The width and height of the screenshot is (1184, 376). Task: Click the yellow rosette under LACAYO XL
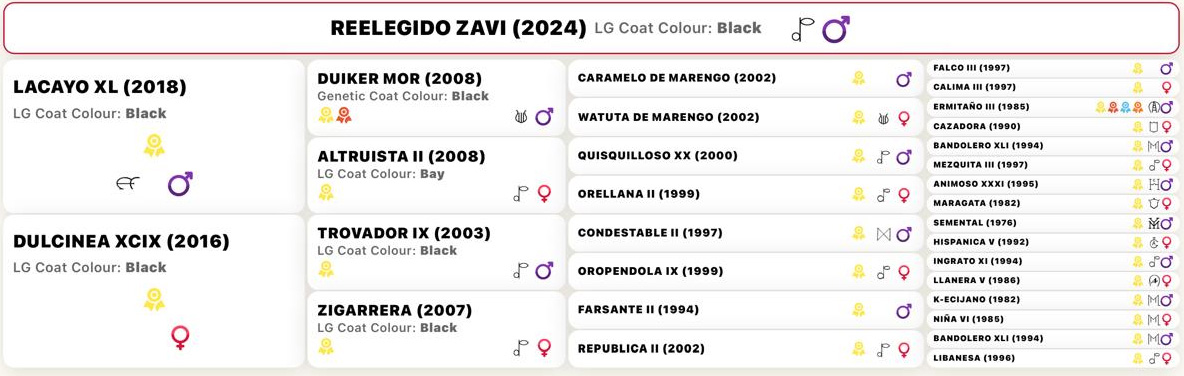[154, 145]
